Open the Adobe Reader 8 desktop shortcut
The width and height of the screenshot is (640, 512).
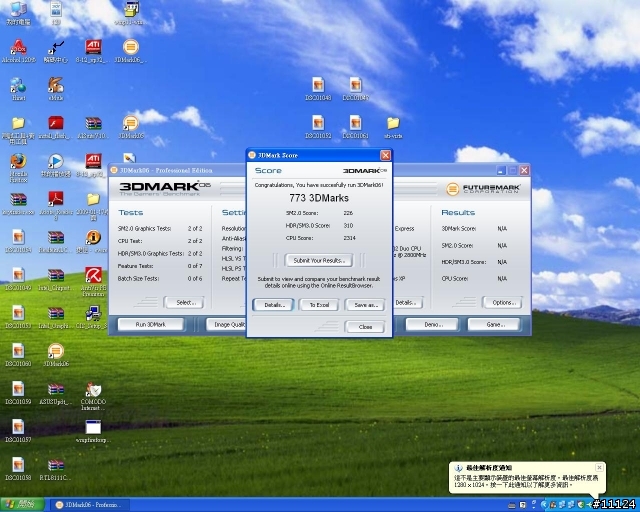coord(56,205)
